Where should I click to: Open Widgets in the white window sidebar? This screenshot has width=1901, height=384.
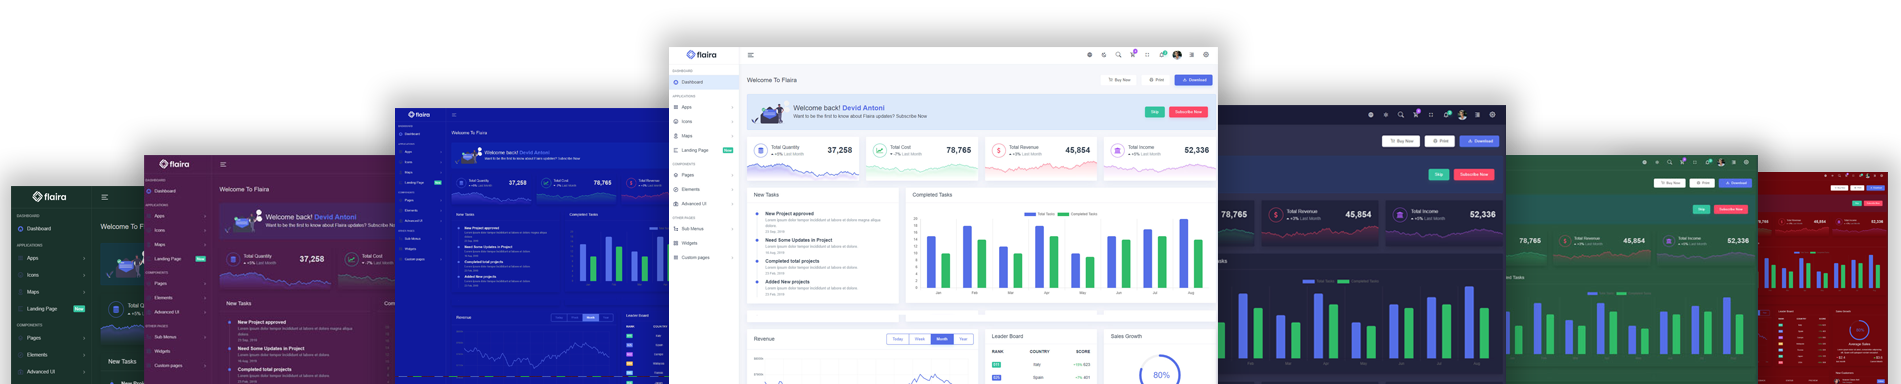pyautogui.click(x=704, y=243)
